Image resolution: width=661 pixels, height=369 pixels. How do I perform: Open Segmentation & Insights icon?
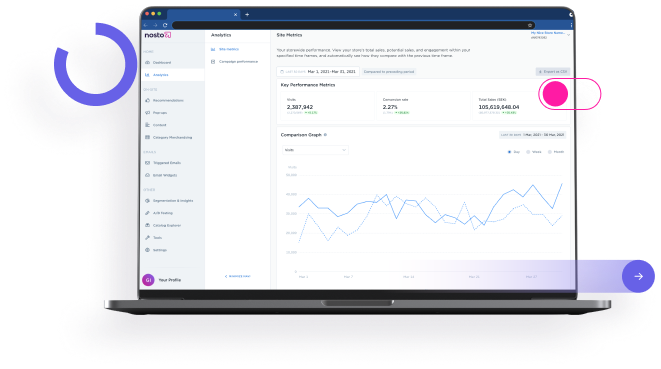148,201
